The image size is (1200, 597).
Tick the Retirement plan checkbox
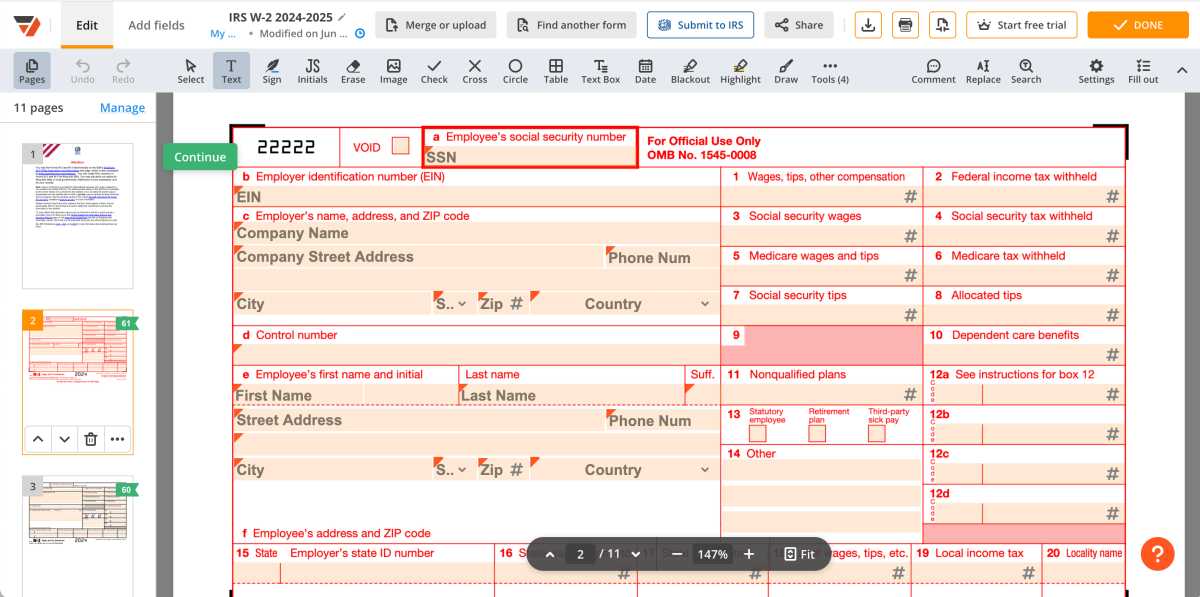click(817, 434)
